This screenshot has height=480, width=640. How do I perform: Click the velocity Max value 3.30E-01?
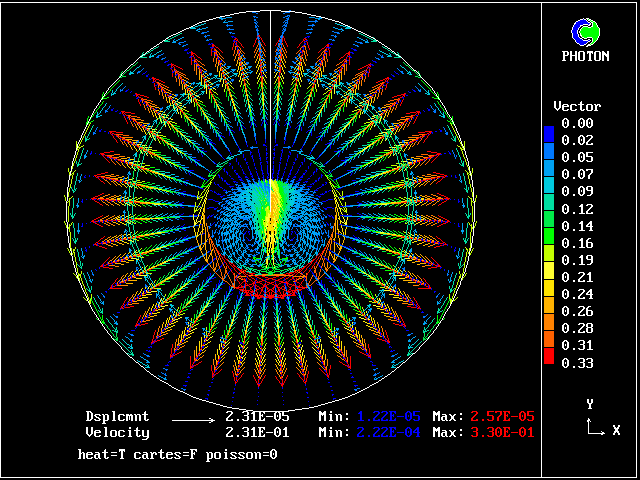pos(500,432)
